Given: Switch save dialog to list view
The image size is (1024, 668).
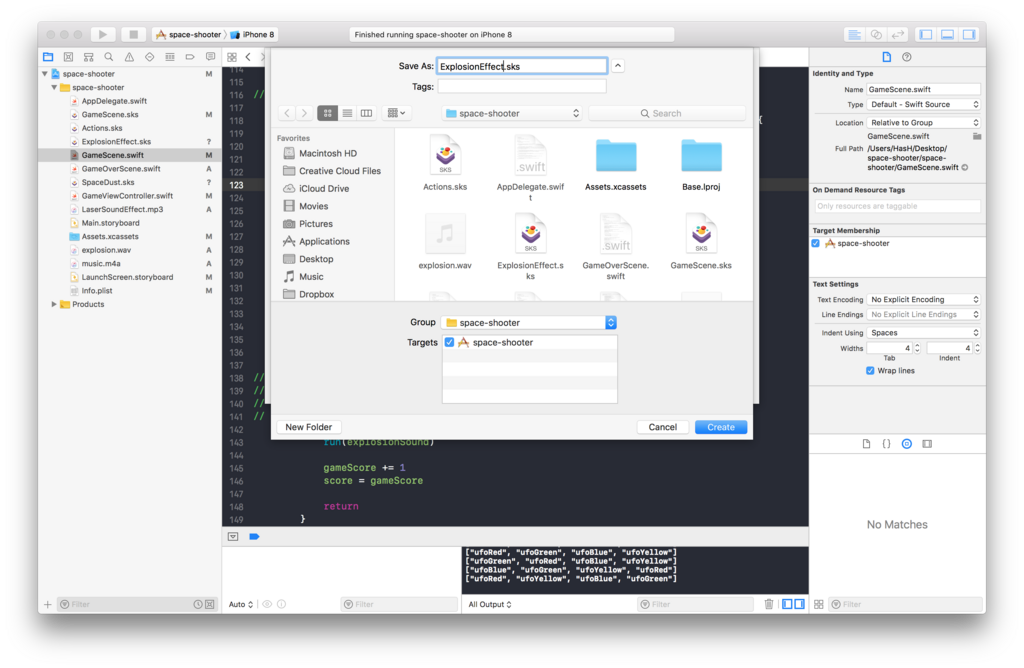Looking at the screenshot, I should [347, 113].
